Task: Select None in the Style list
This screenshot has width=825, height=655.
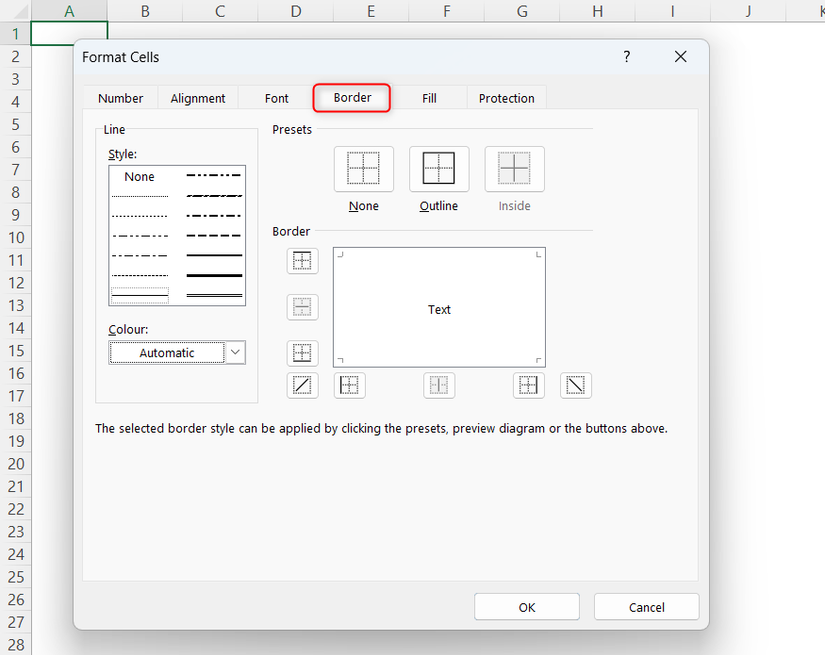Action: click(139, 176)
